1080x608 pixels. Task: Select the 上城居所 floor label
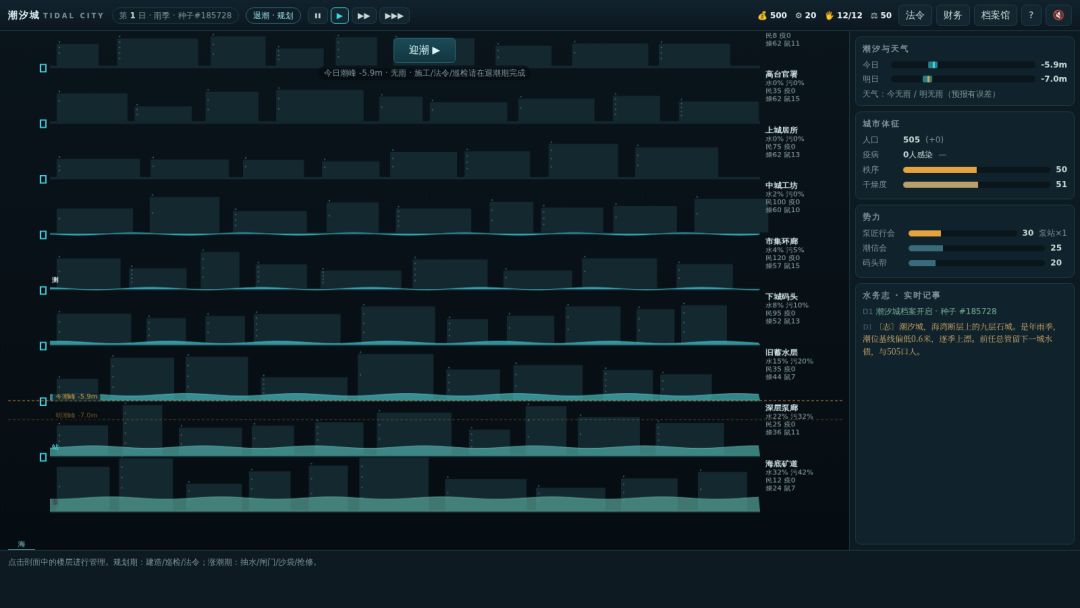coord(781,130)
